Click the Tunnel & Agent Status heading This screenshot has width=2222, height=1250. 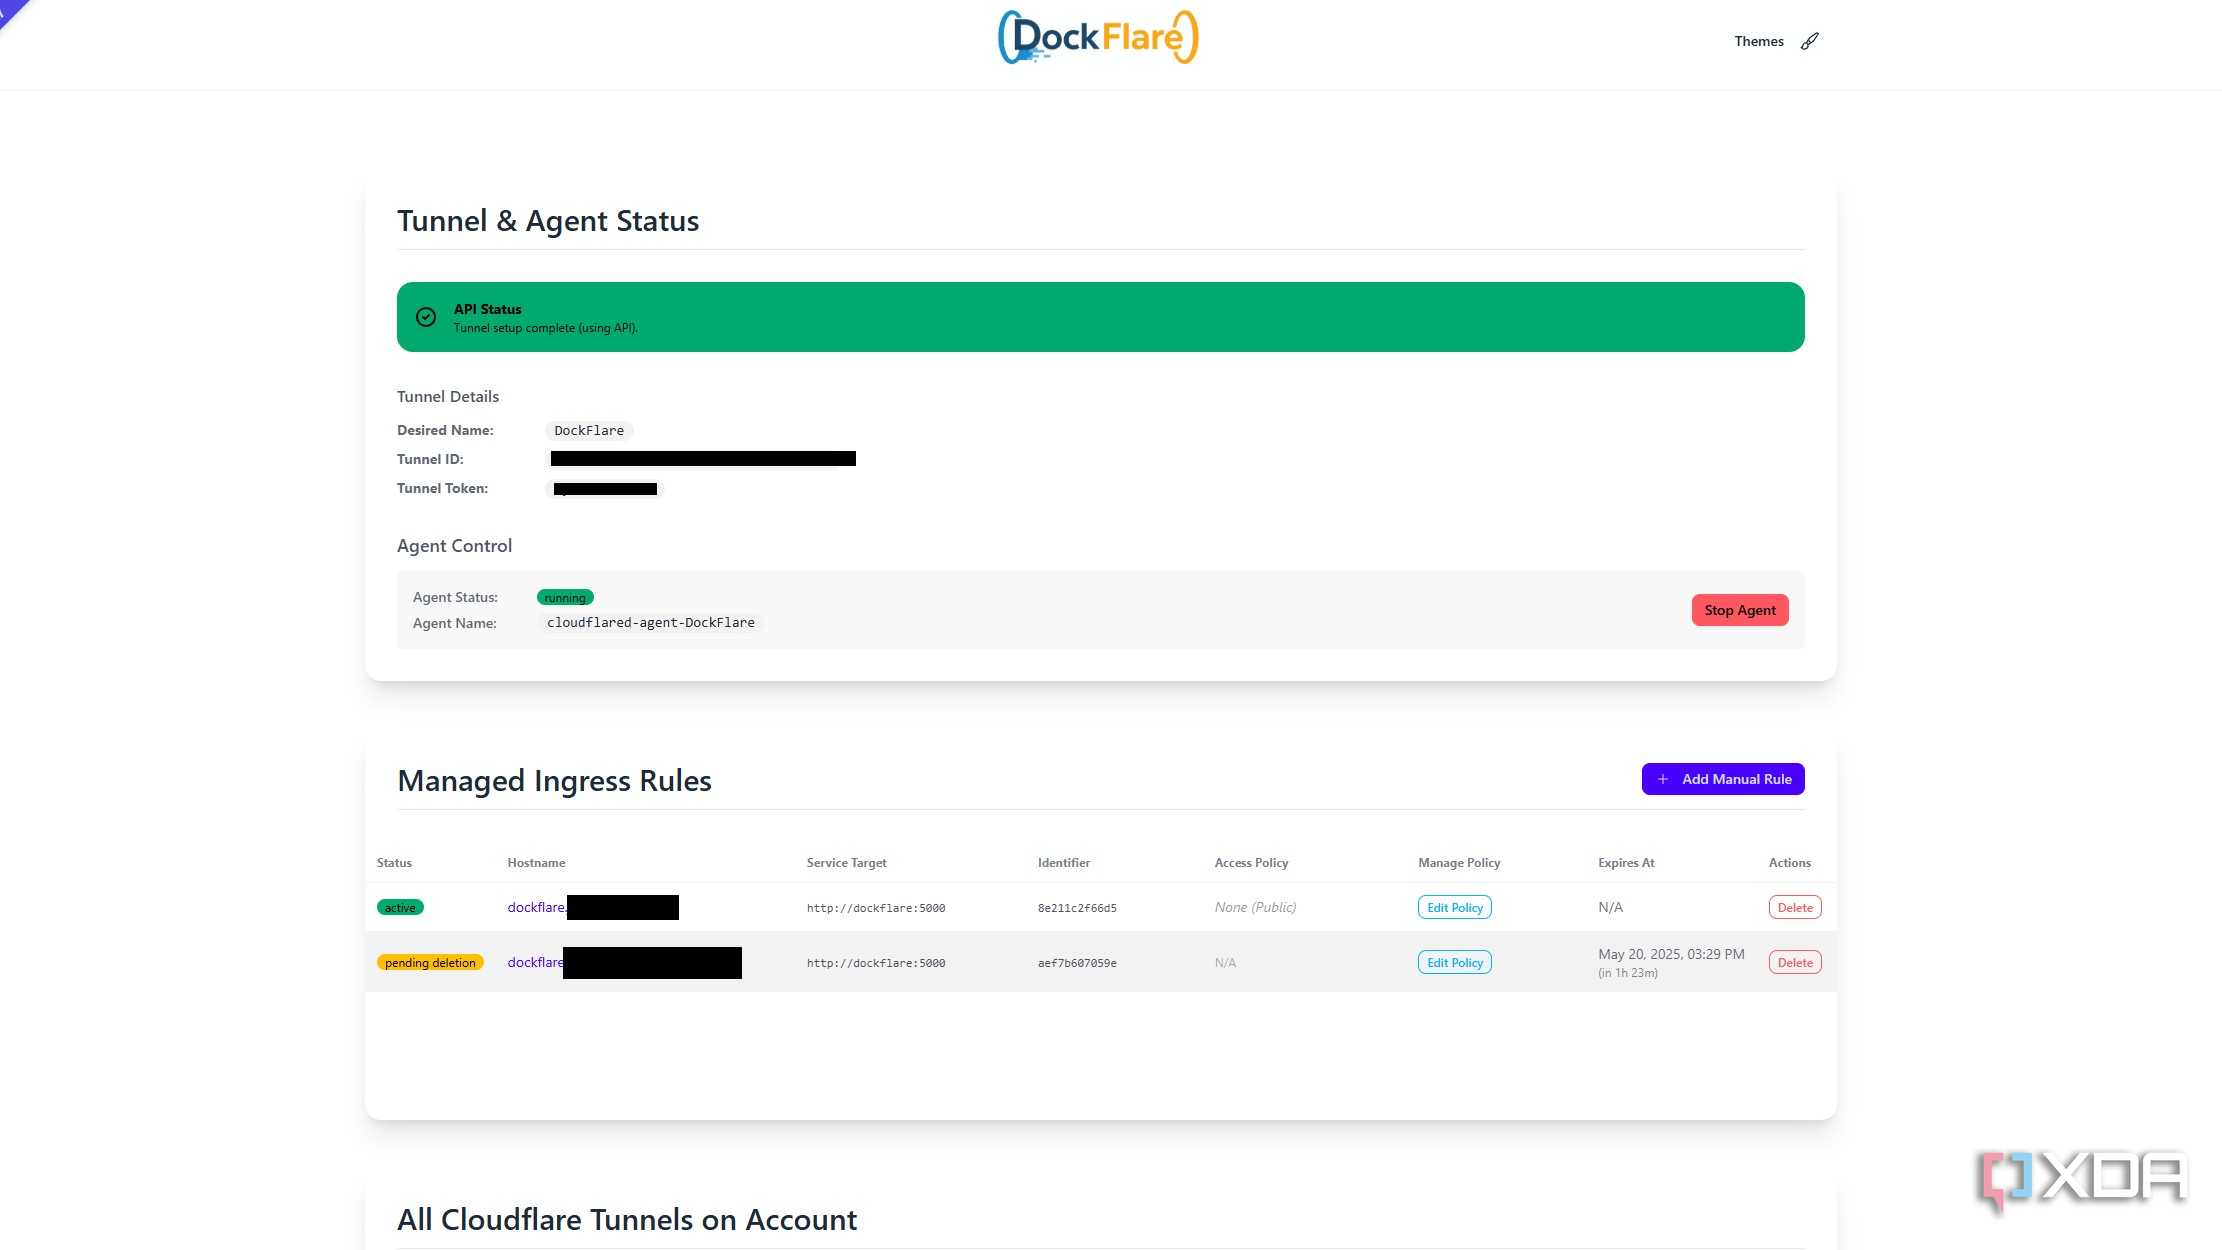(x=548, y=221)
